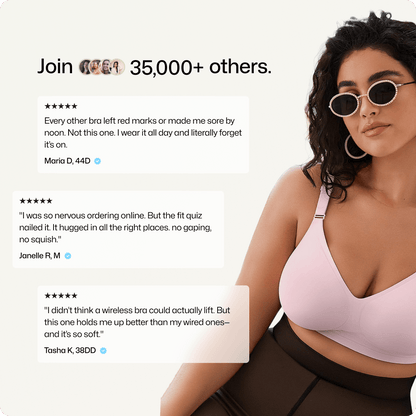The image size is (416, 416).
Task: Click the pink bra strap adjuster
Action: tap(319, 217)
